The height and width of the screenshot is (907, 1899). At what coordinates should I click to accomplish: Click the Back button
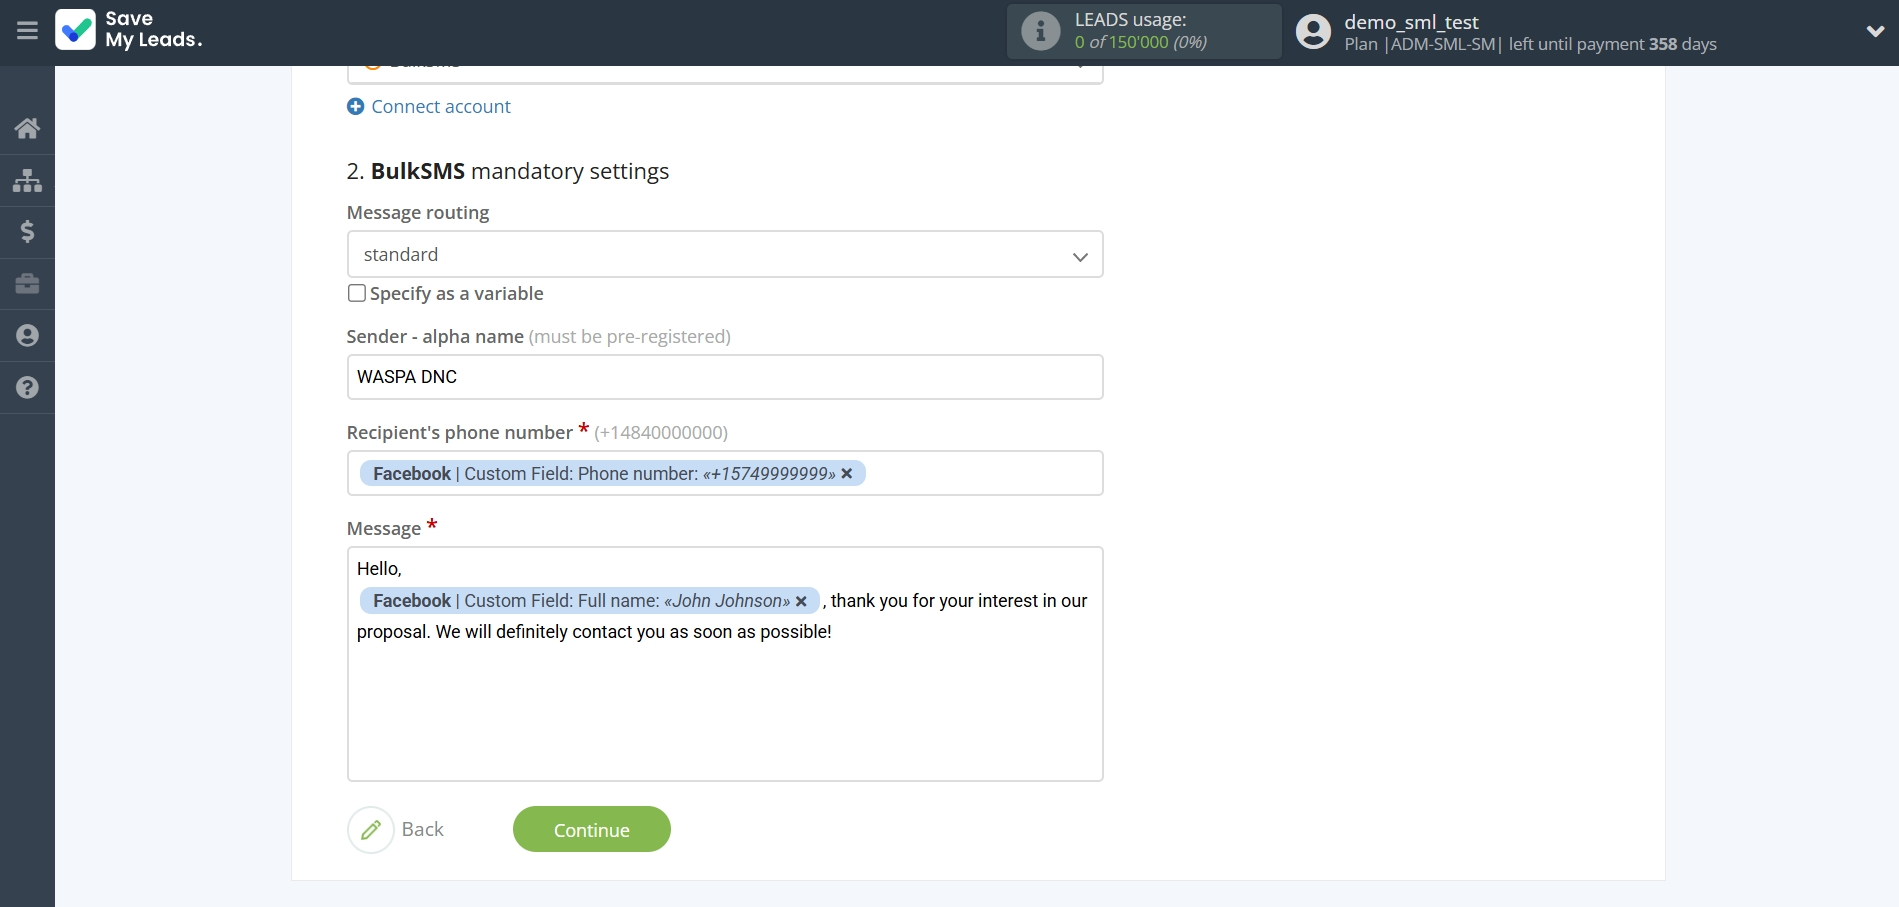pos(397,830)
